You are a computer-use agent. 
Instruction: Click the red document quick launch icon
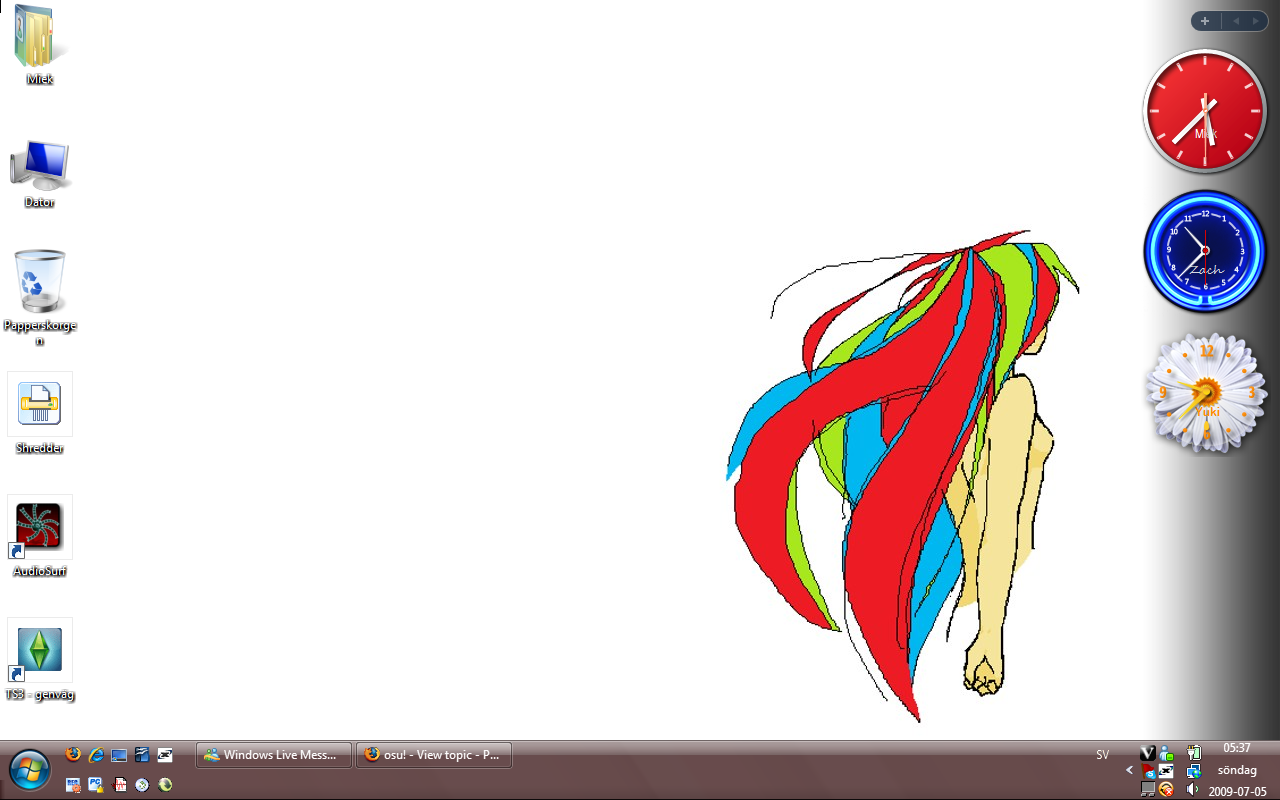pyautogui.click(x=120, y=785)
